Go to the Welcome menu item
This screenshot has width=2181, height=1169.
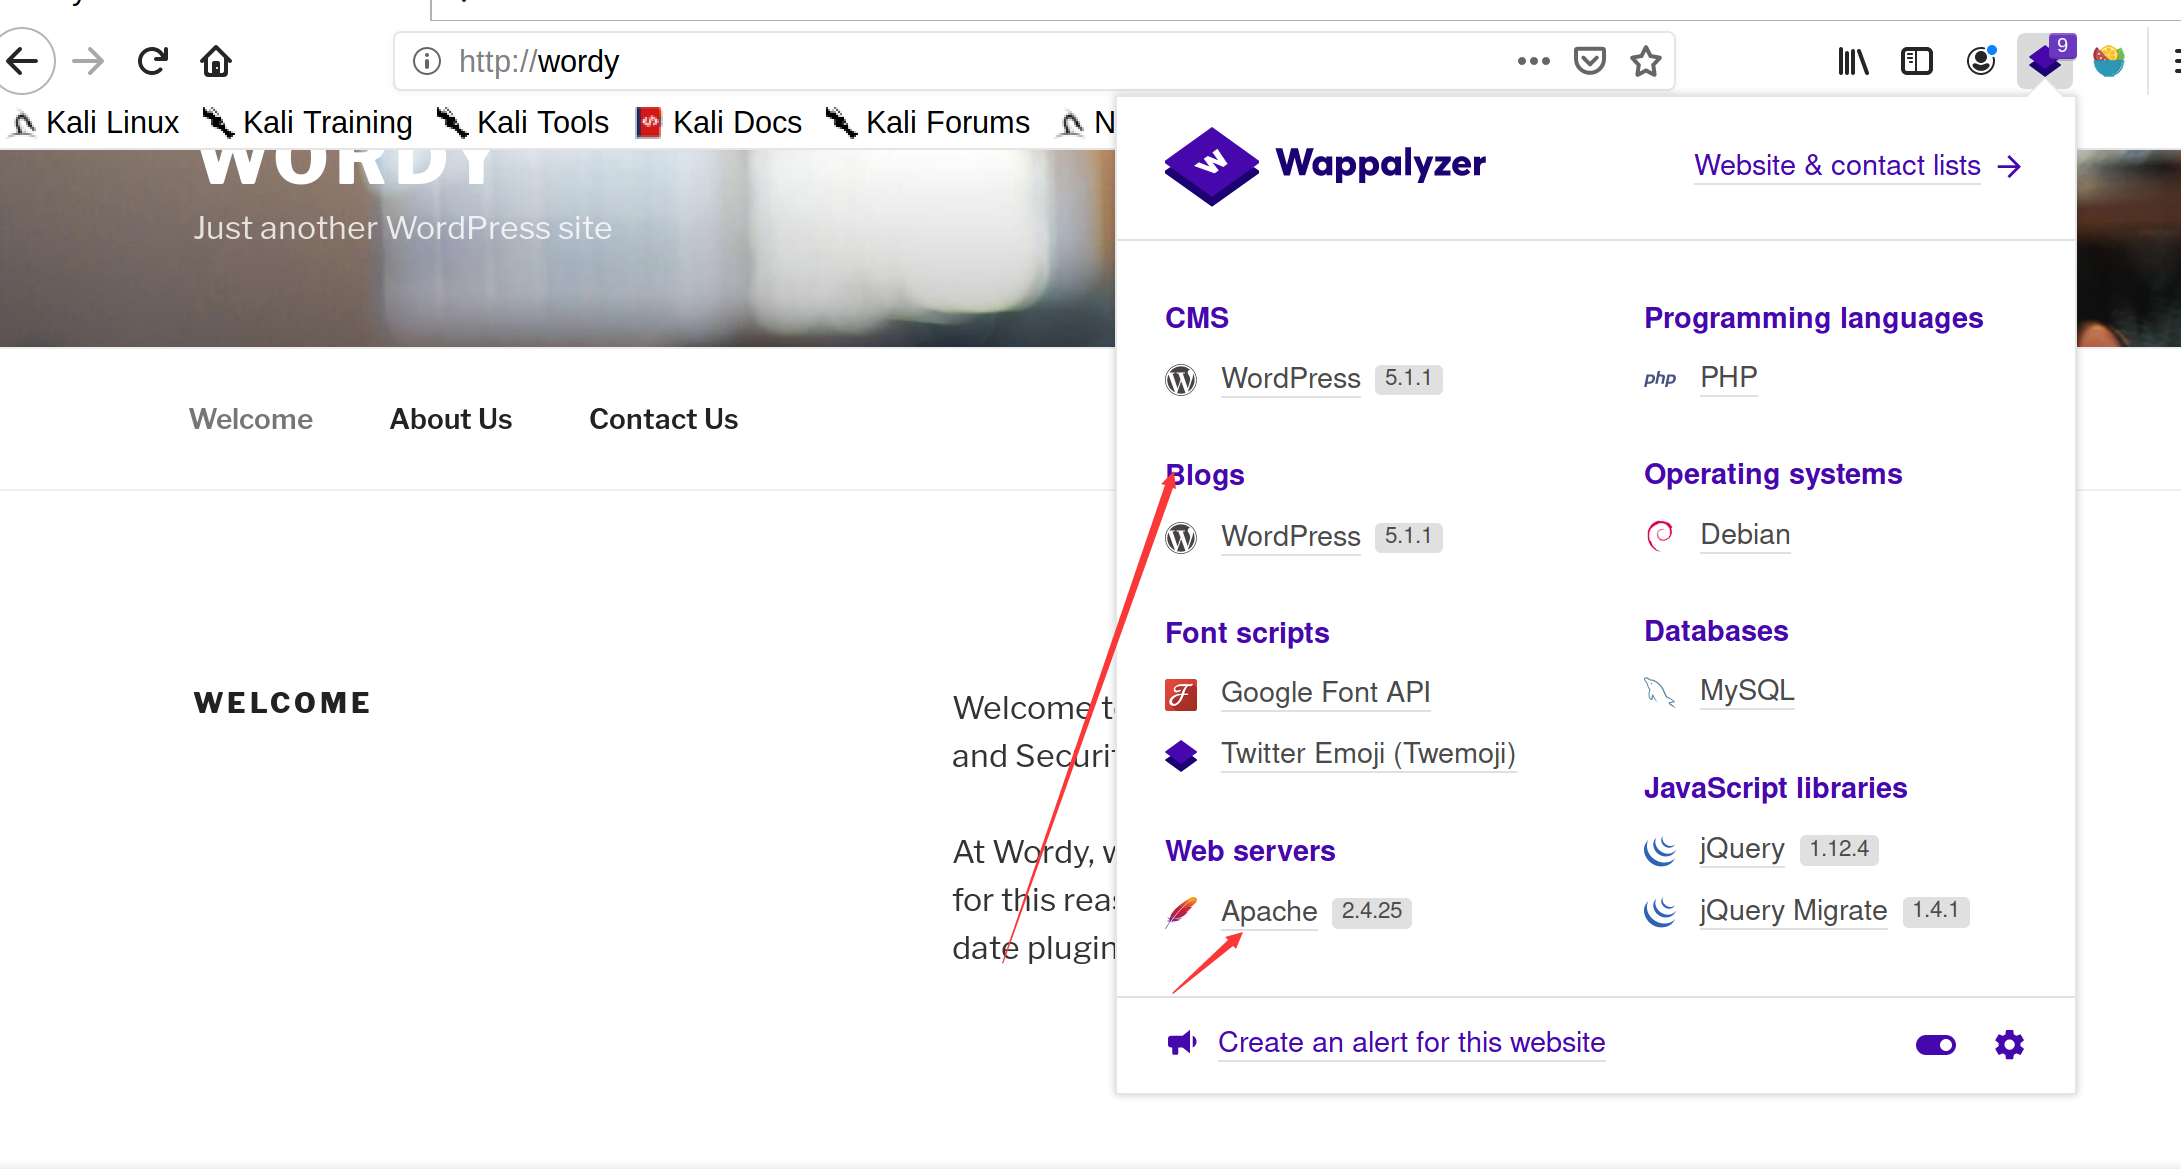251,419
